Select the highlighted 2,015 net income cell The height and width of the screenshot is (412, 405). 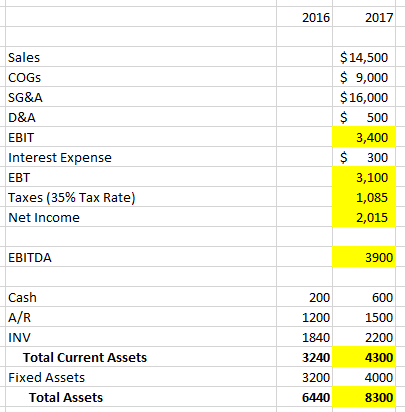364,217
